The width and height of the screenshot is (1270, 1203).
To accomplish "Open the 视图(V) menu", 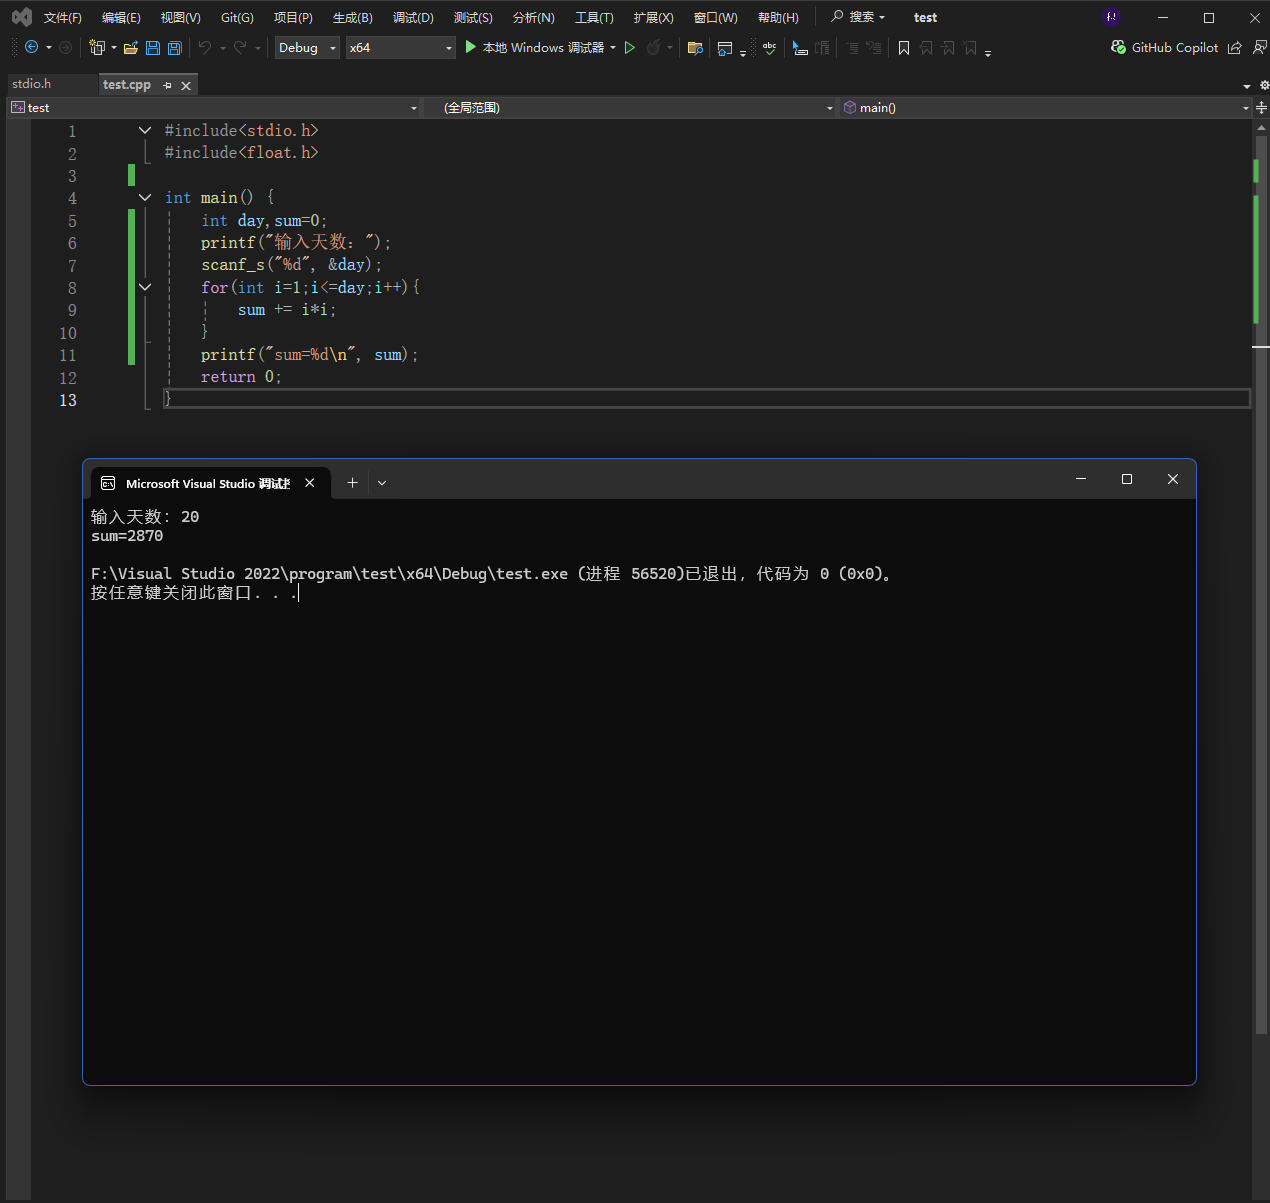I will pyautogui.click(x=180, y=17).
